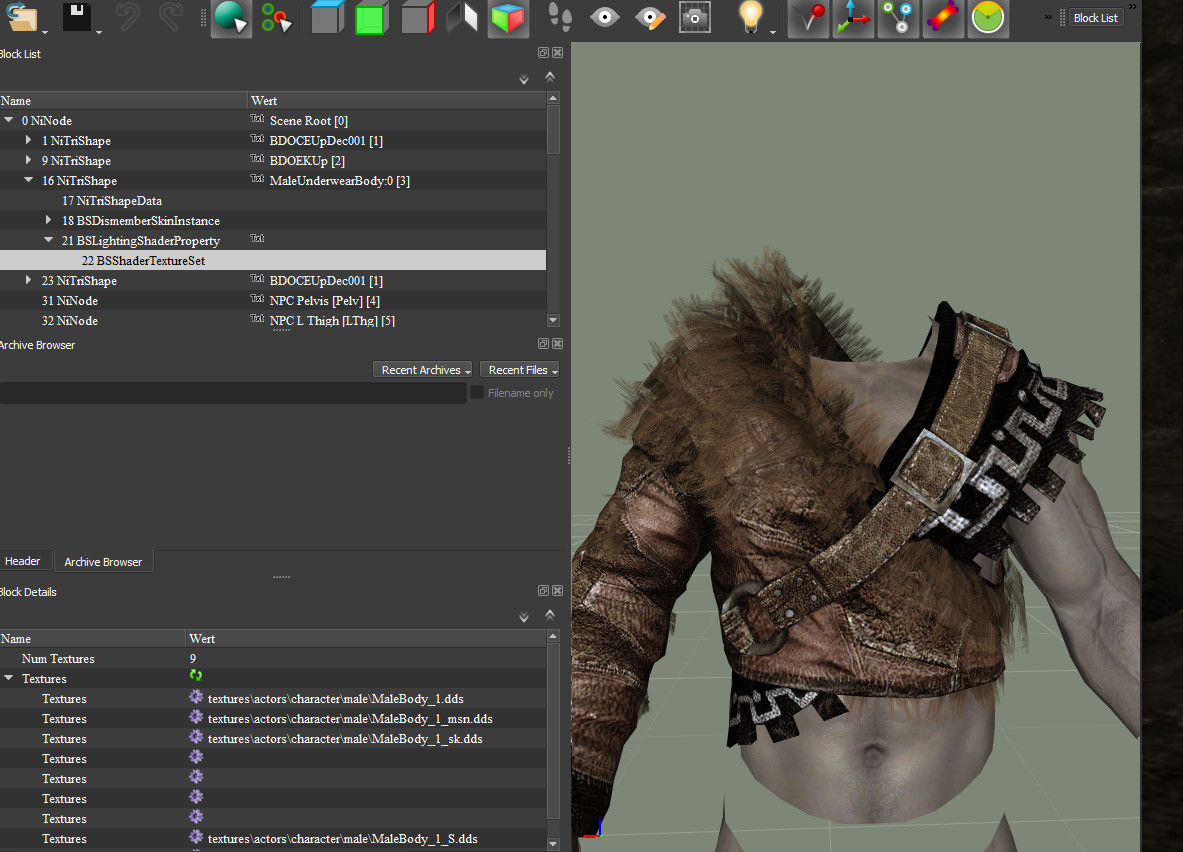Click the Recent Files button
Image resolution: width=1183 pixels, height=852 pixels.
click(x=519, y=370)
